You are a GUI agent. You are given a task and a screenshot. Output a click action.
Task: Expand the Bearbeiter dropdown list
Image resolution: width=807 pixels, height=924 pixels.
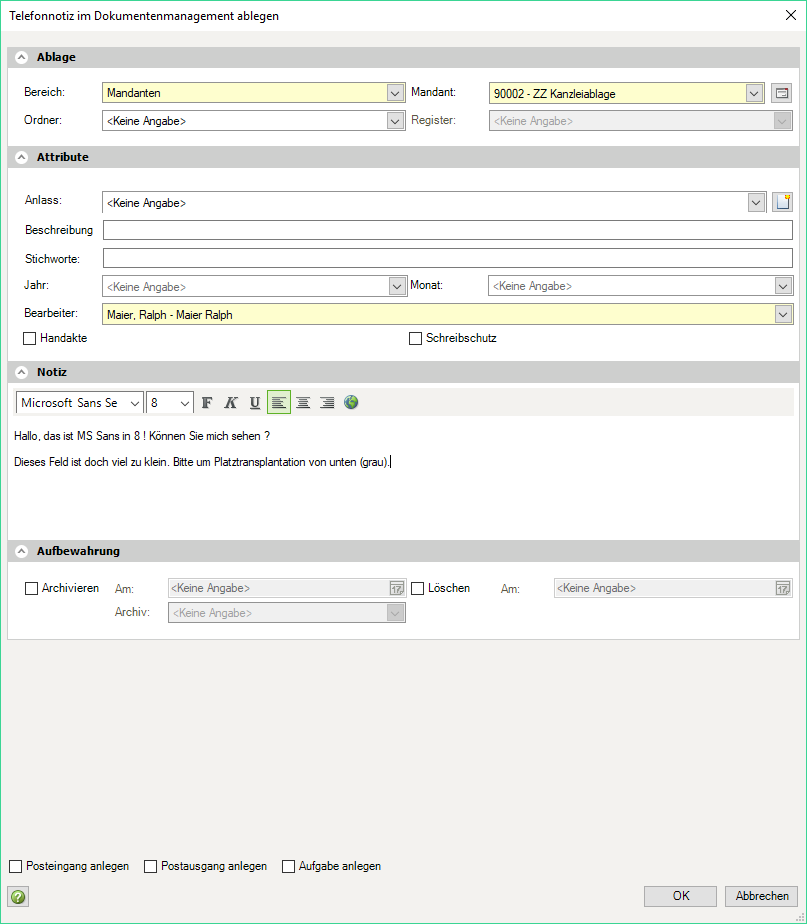pos(783,315)
